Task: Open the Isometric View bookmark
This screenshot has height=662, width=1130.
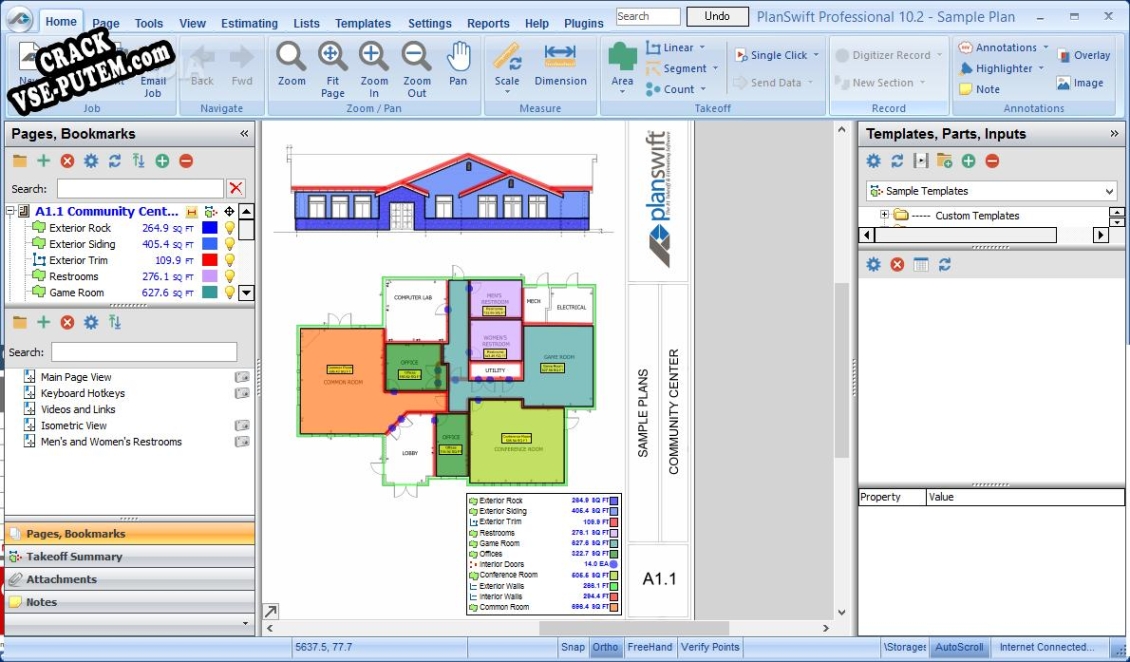Action: click(x=73, y=425)
